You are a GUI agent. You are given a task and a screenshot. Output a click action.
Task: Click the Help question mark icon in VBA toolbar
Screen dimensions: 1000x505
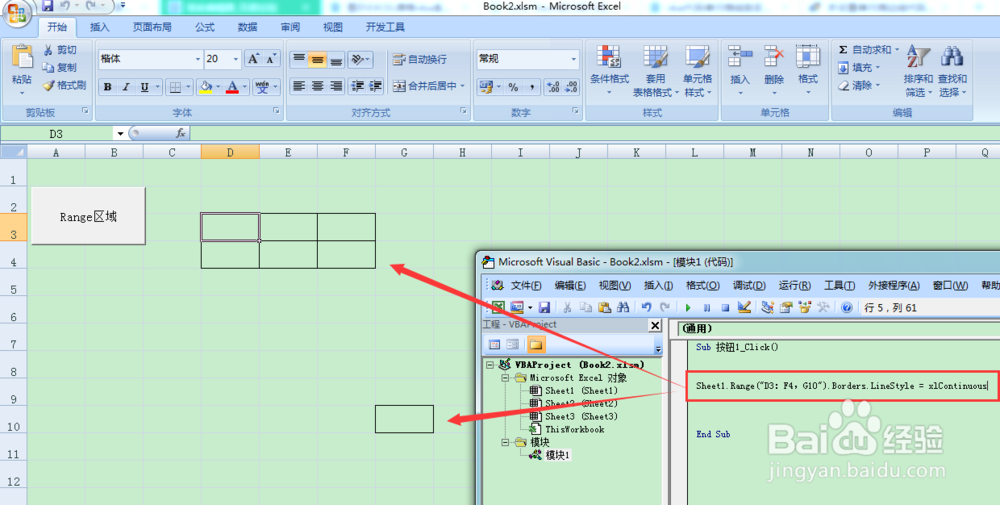pyautogui.click(x=846, y=307)
